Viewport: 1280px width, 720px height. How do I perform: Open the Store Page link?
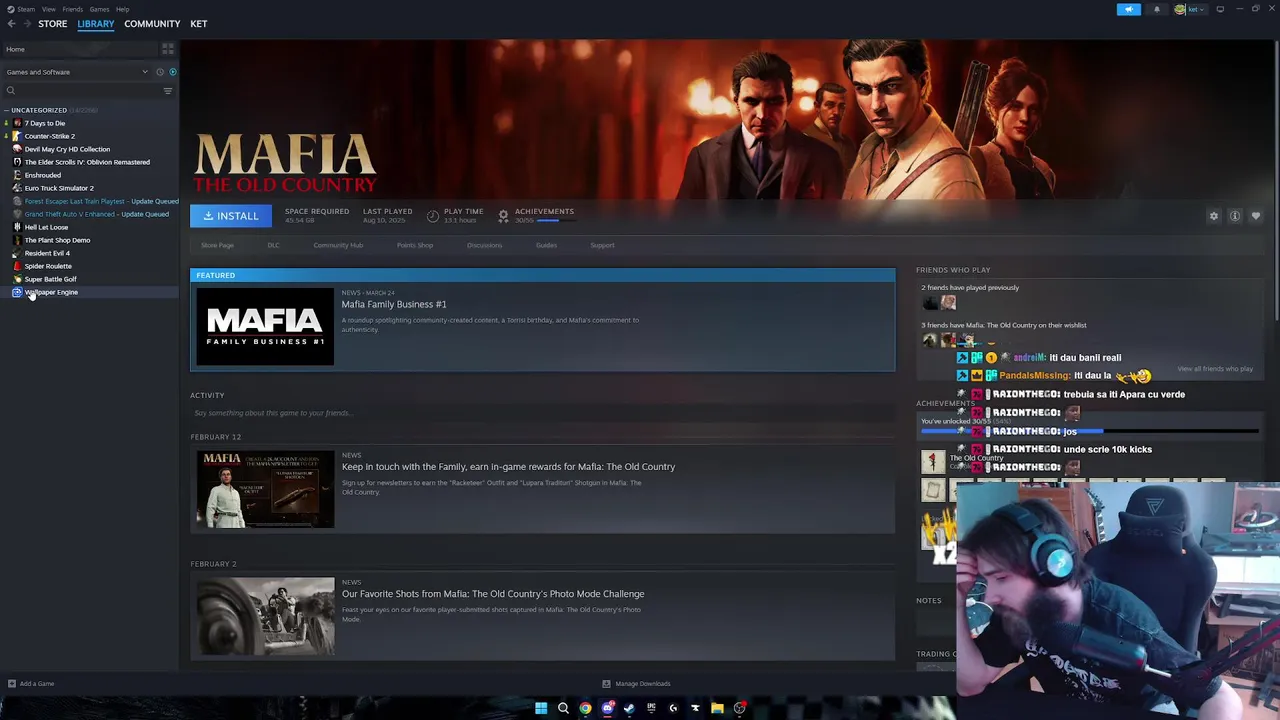pos(217,245)
